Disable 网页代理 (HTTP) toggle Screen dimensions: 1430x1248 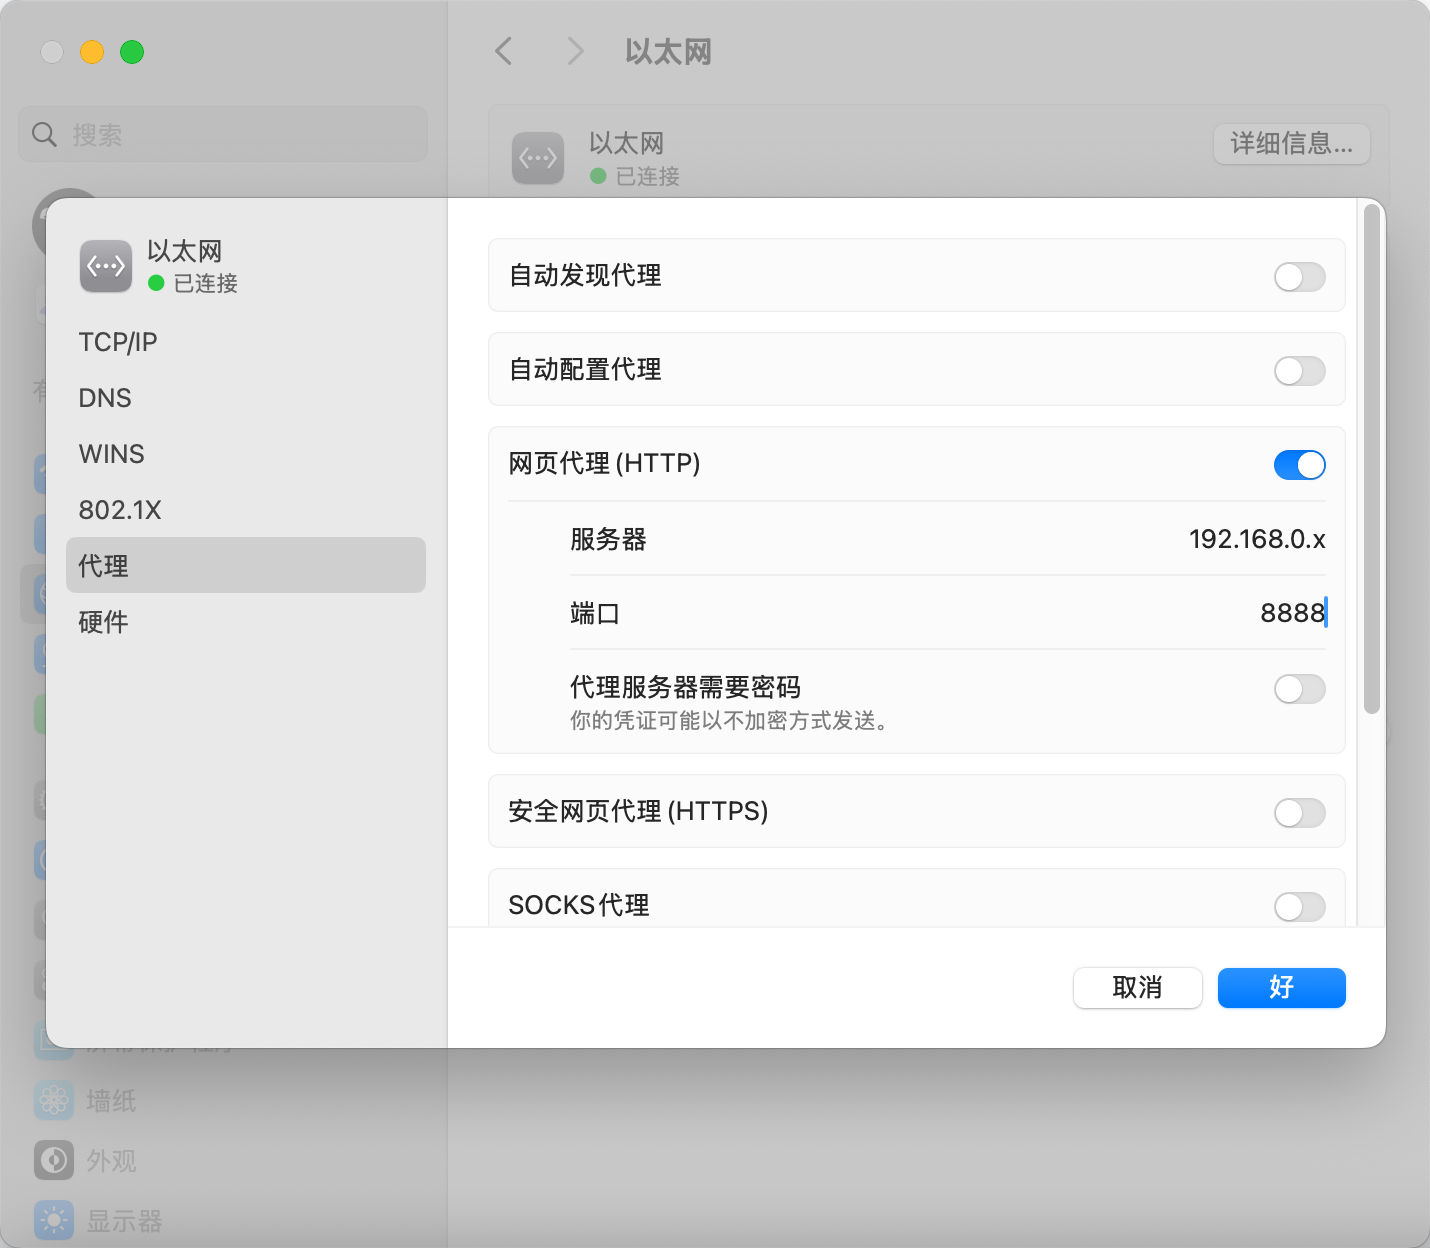1299,464
